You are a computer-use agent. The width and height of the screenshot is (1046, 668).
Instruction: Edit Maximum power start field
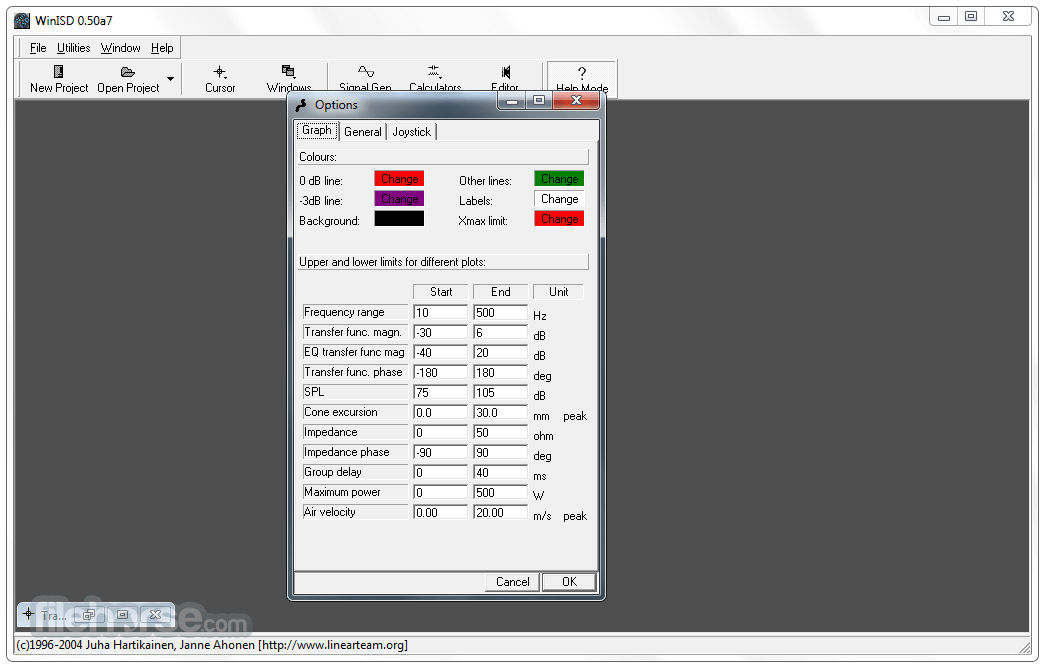pos(440,492)
